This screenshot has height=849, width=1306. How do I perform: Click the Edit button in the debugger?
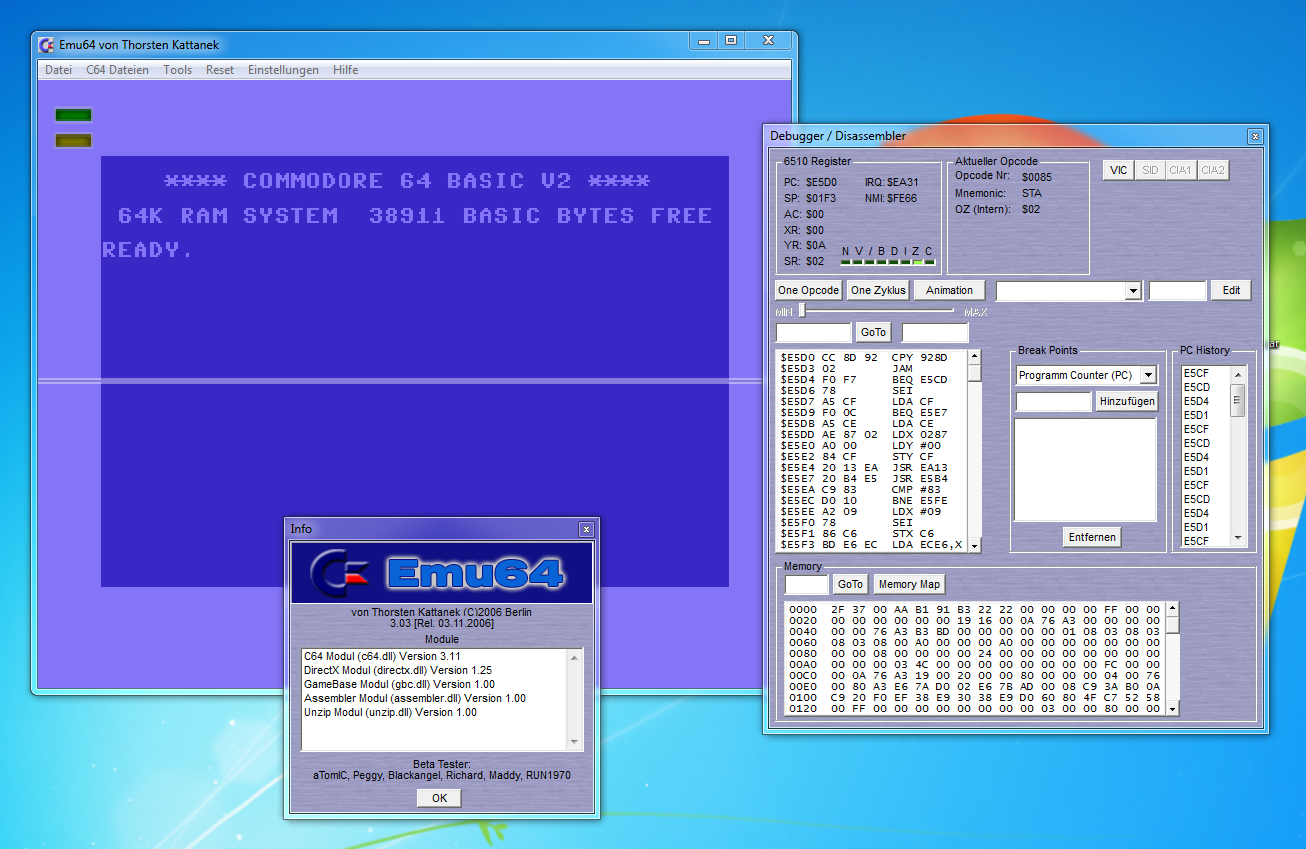[1231, 290]
